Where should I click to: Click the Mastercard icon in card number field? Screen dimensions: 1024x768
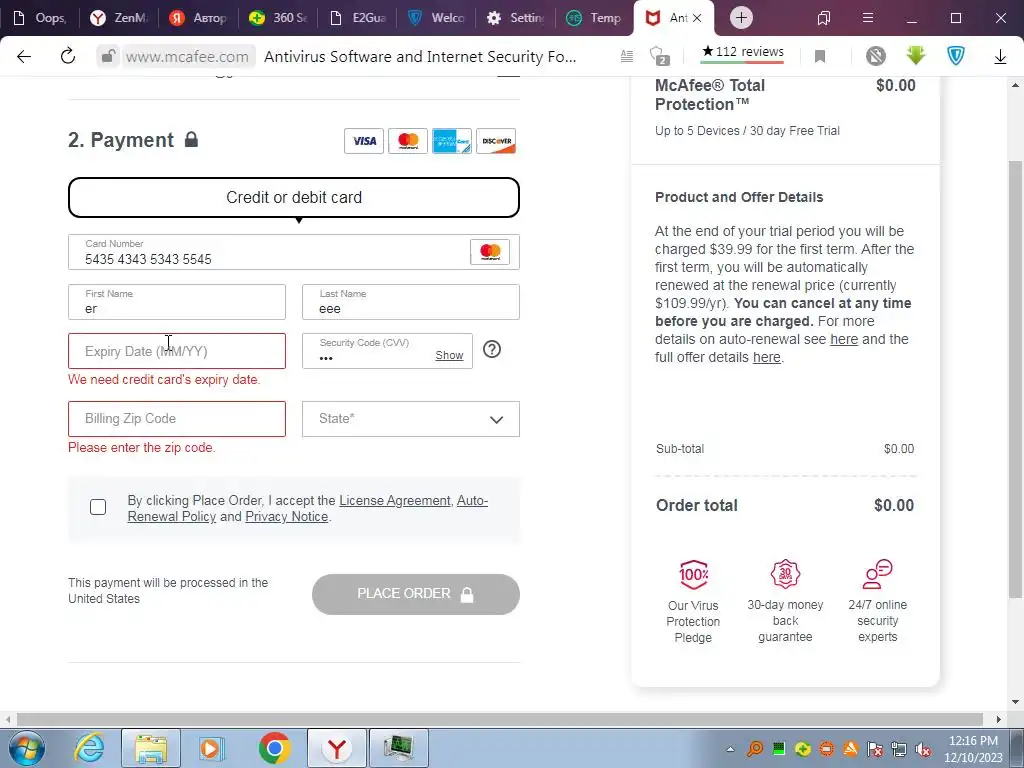pos(490,251)
